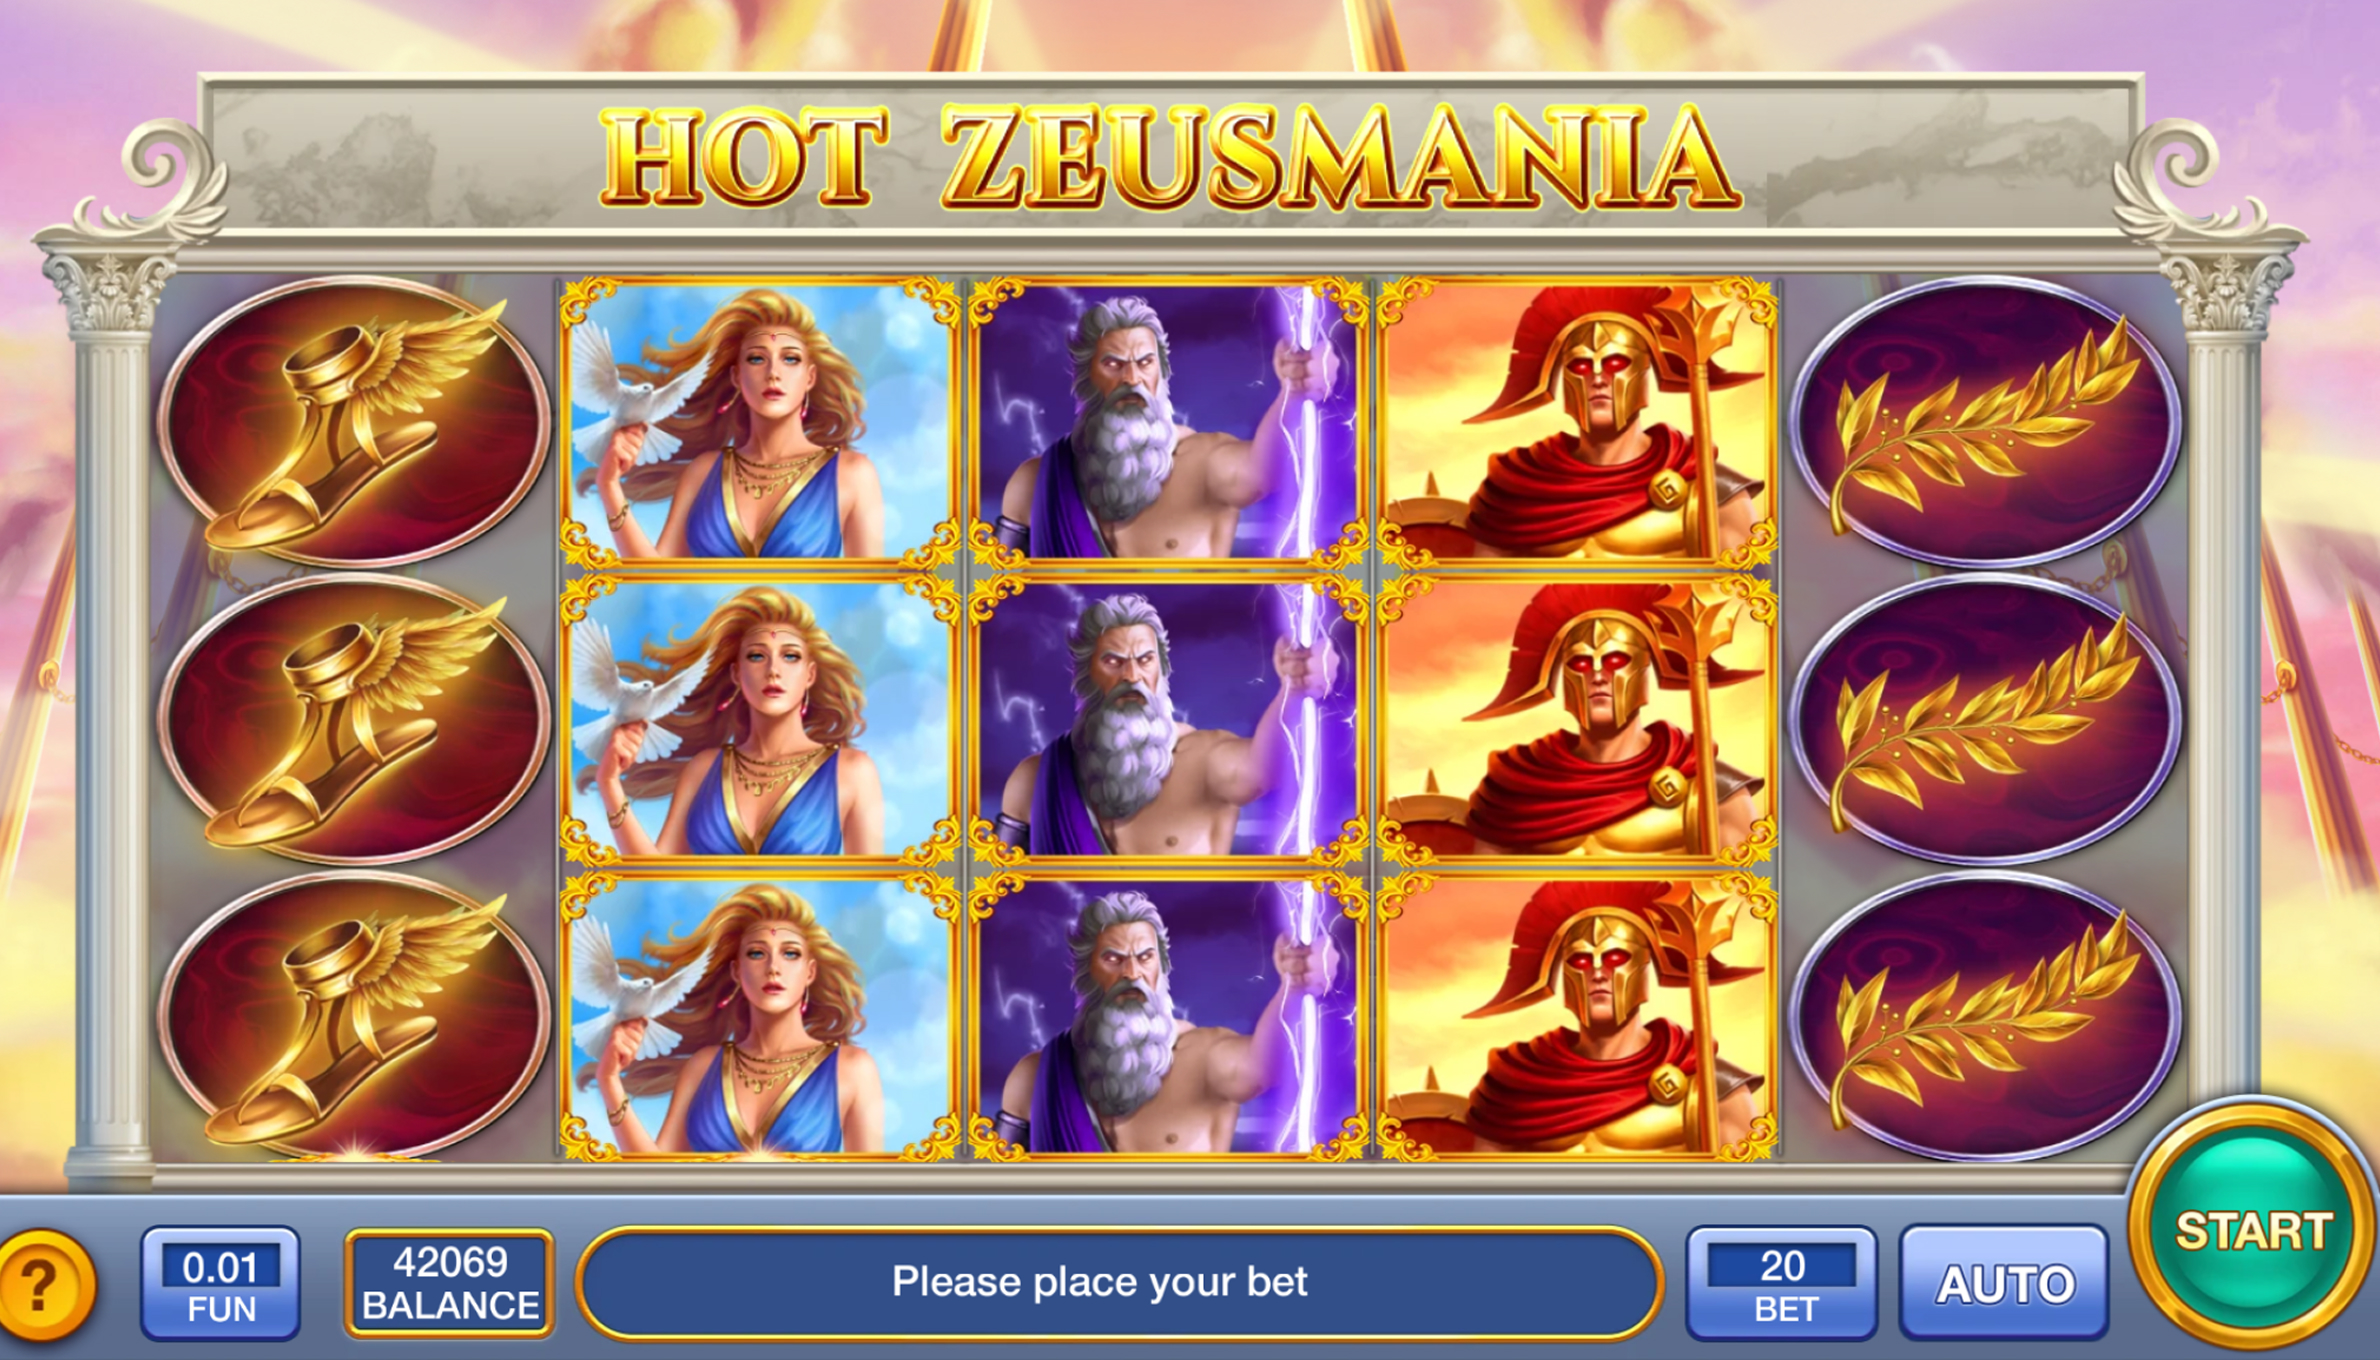Image resolution: width=2380 pixels, height=1360 pixels.
Task: Click the top golden laurel branch symbol
Action: [1985, 422]
